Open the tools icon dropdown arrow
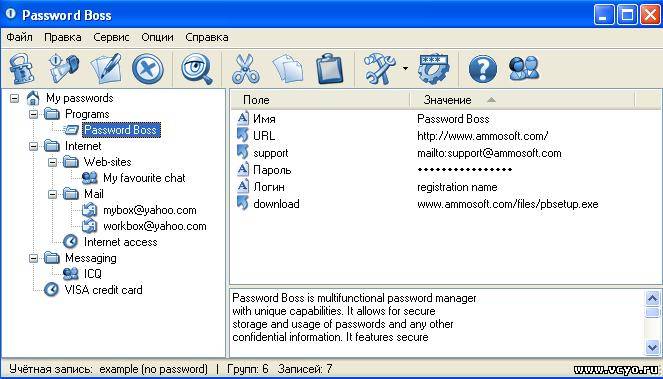 tap(405, 69)
